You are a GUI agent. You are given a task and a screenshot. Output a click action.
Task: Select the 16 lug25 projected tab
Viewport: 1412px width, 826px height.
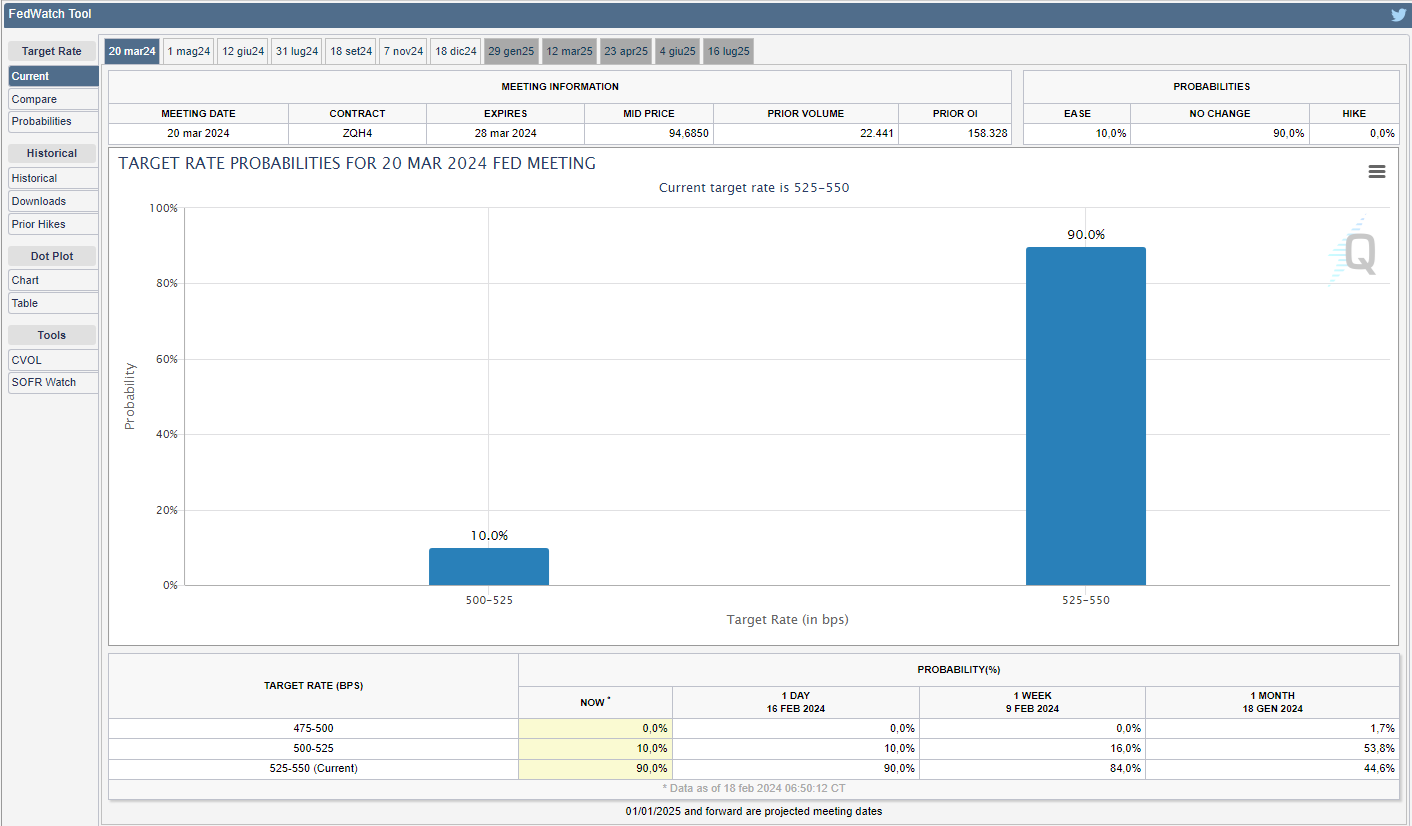click(x=729, y=51)
